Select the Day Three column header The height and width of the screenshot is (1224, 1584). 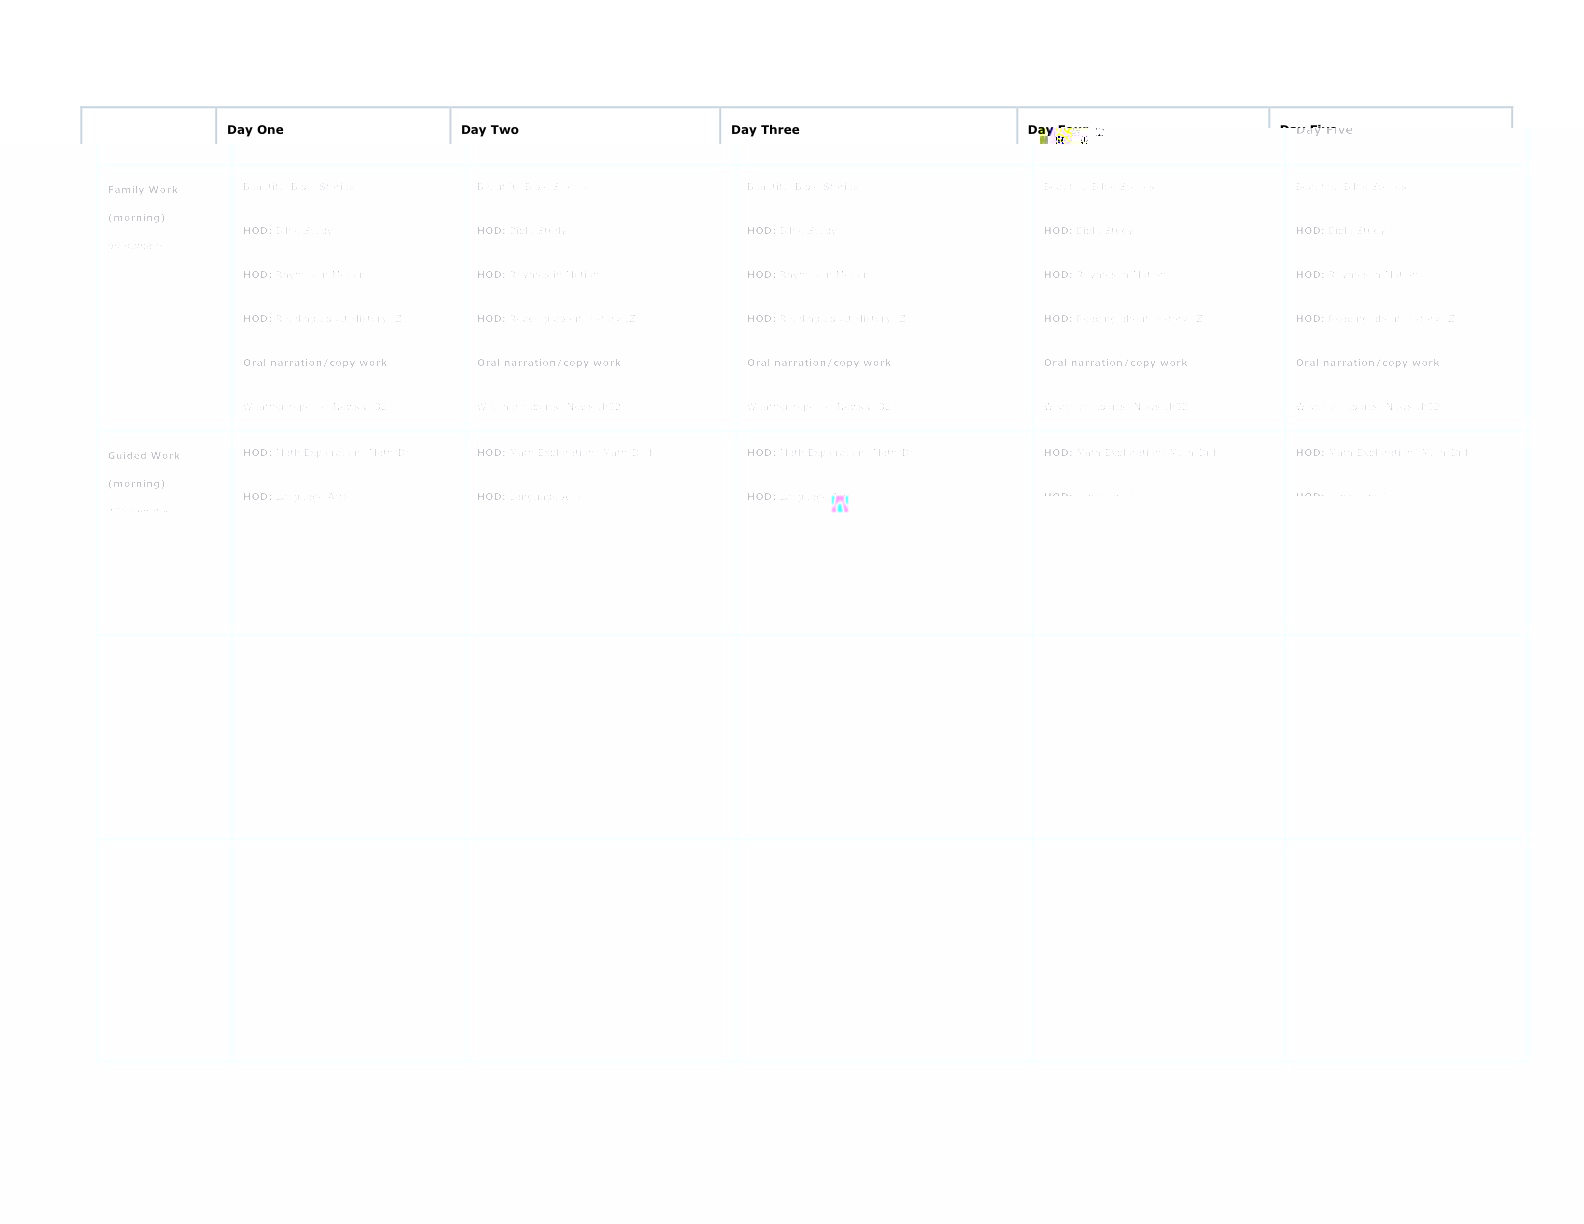pyautogui.click(x=765, y=130)
